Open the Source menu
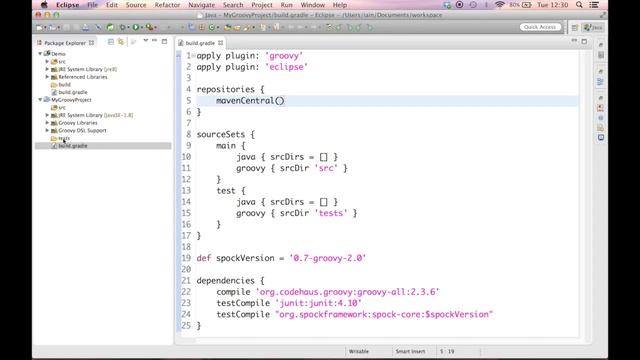 click(136, 5)
